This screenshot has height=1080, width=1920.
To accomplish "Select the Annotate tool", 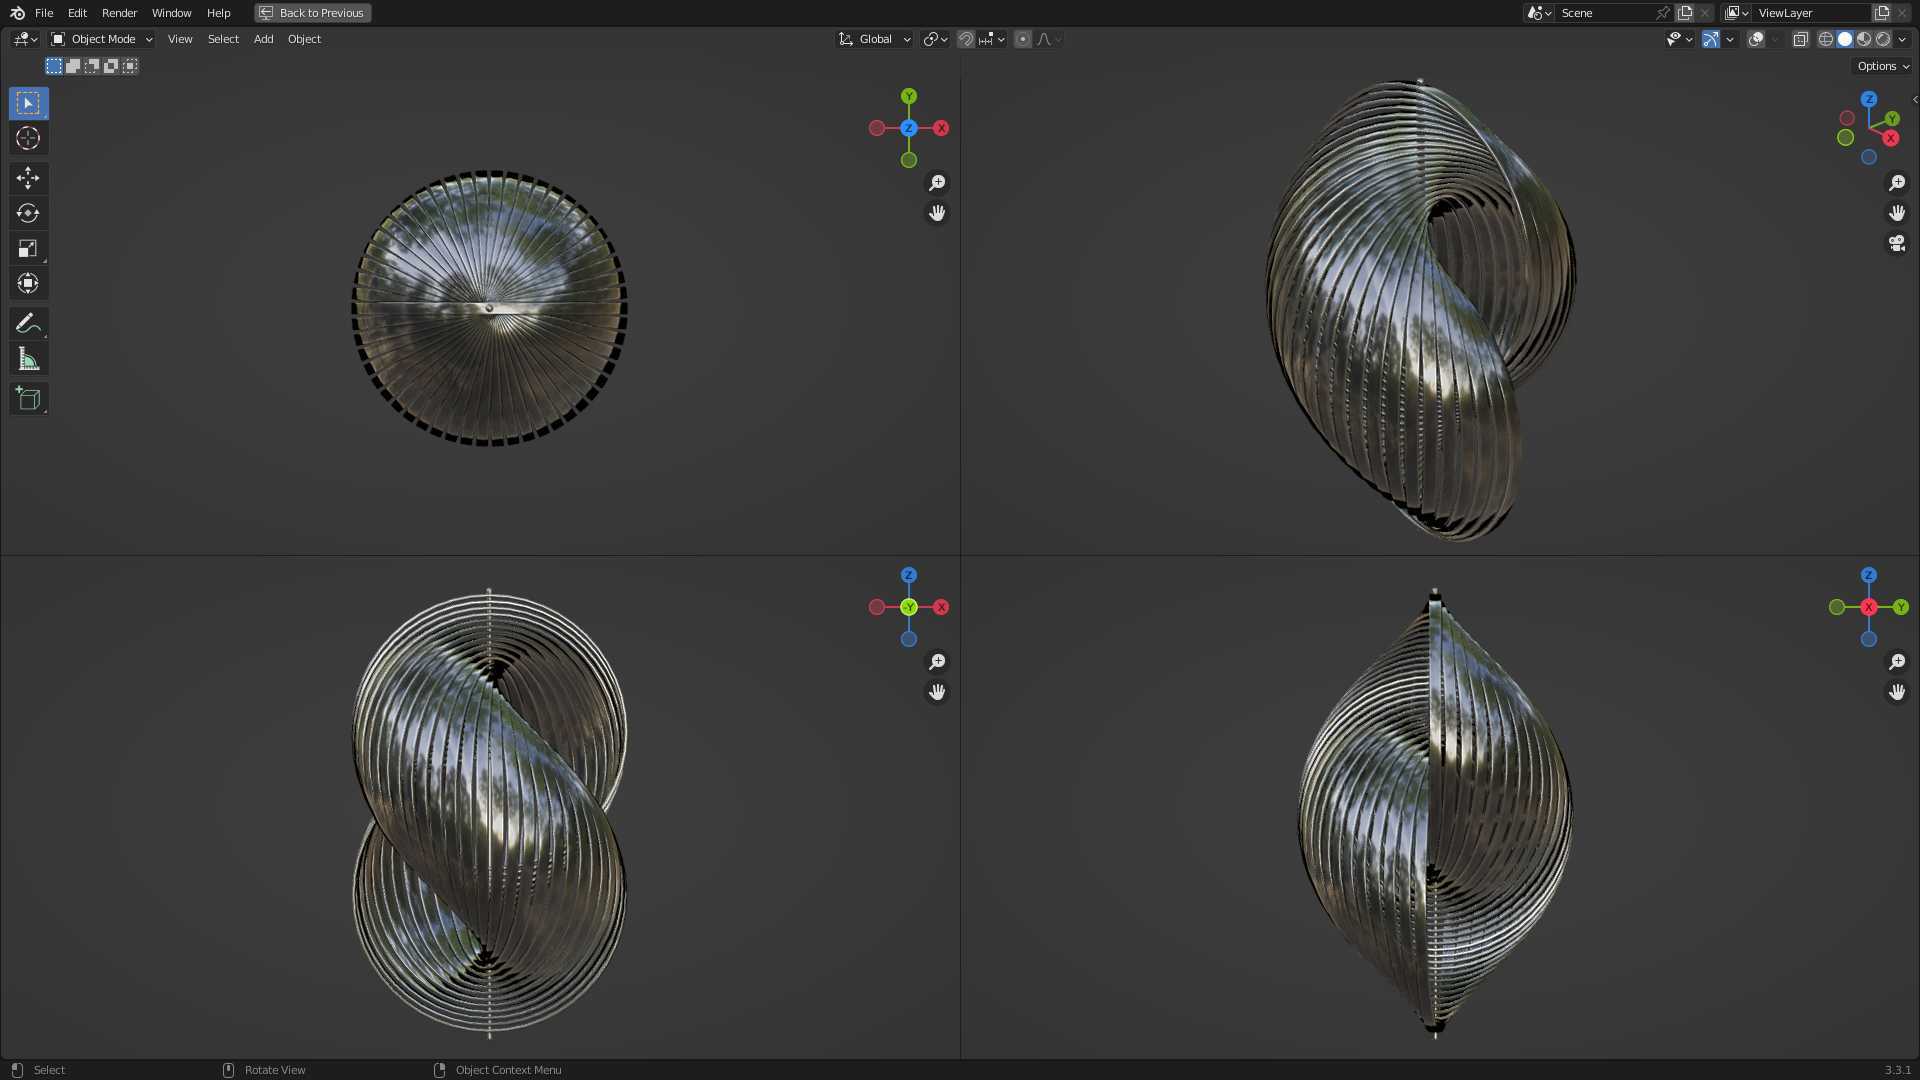I will 28,323.
